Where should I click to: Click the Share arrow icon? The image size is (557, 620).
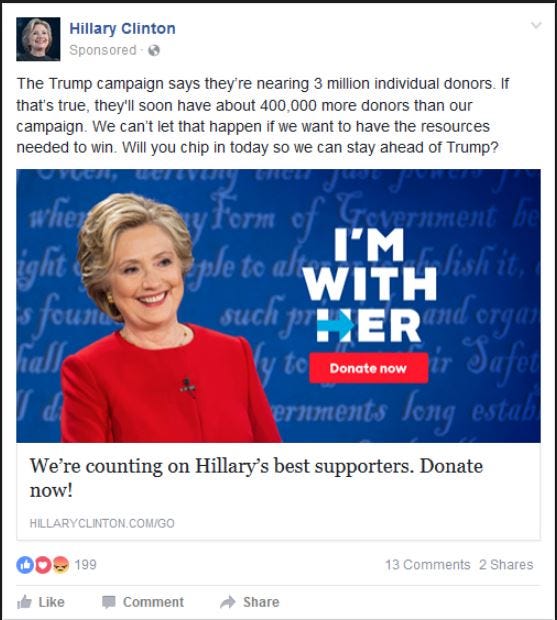click(228, 602)
